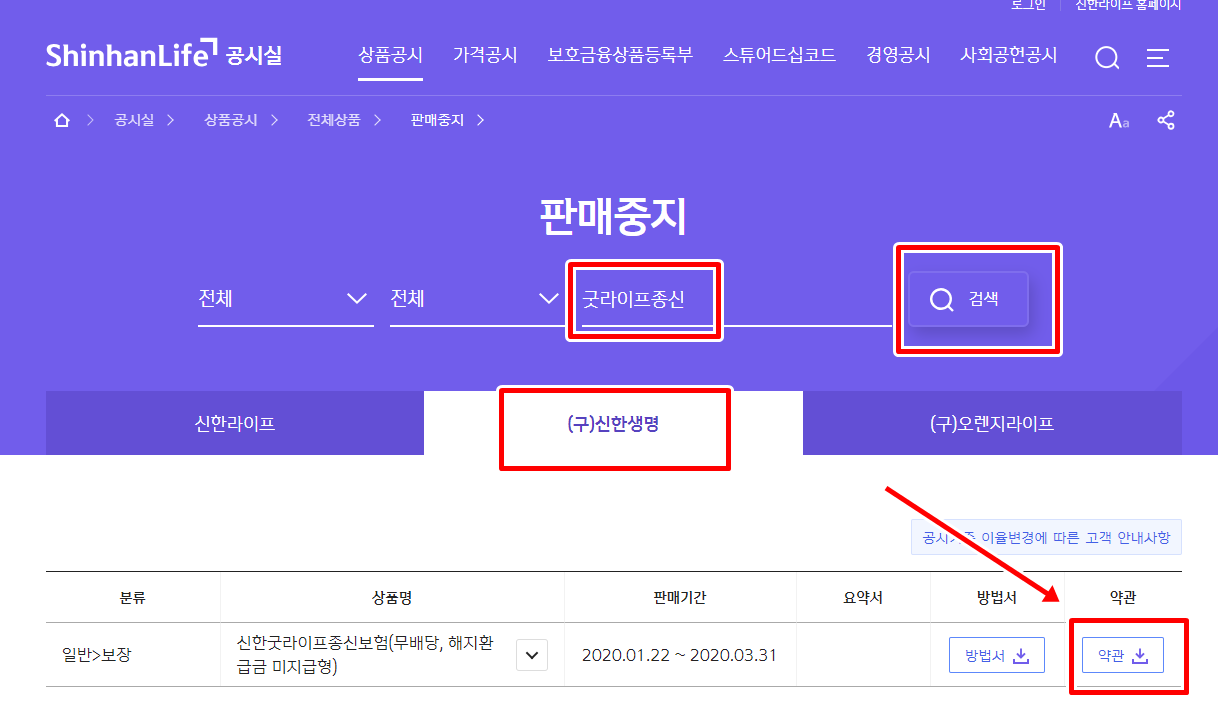The height and width of the screenshot is (717, 1218).
Task: Click the 상품명 column header
Action: (392, 598)
